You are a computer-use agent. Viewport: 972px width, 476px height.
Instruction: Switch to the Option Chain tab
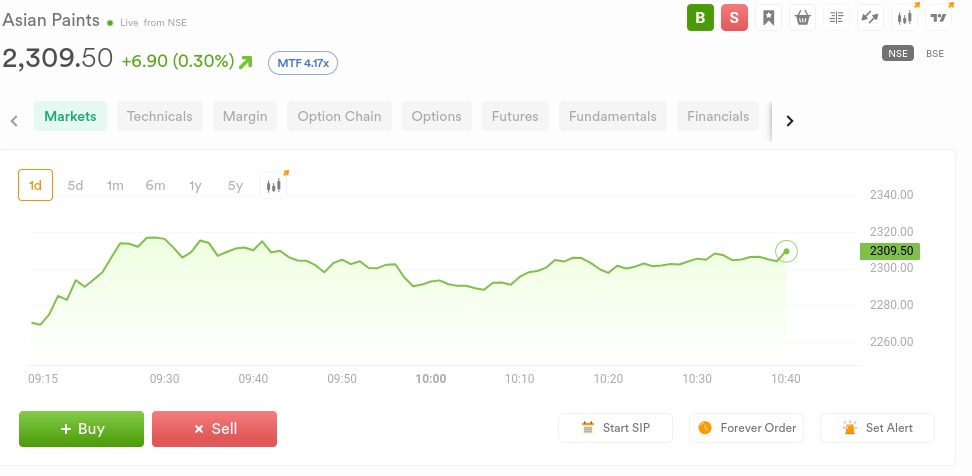(x=339, y=116)
